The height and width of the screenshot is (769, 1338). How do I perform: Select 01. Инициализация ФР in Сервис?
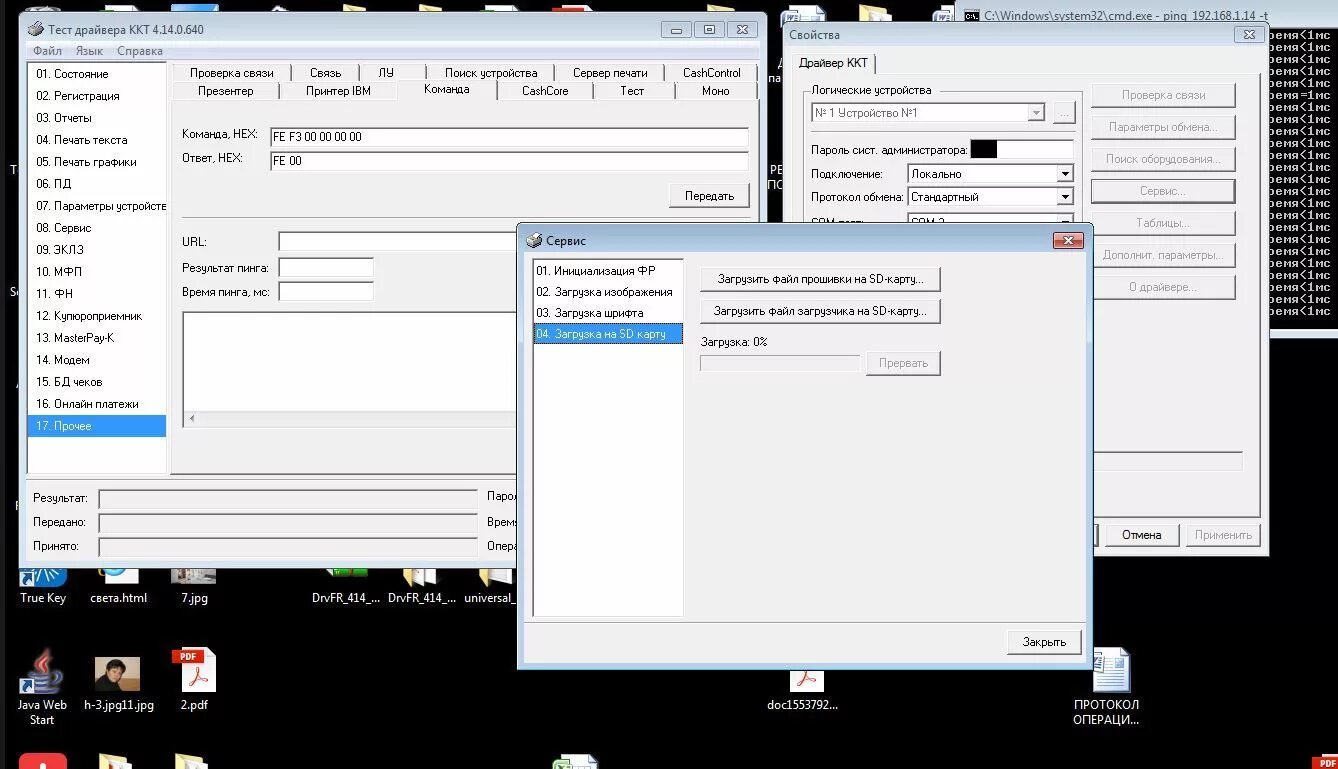pos(608,271)
